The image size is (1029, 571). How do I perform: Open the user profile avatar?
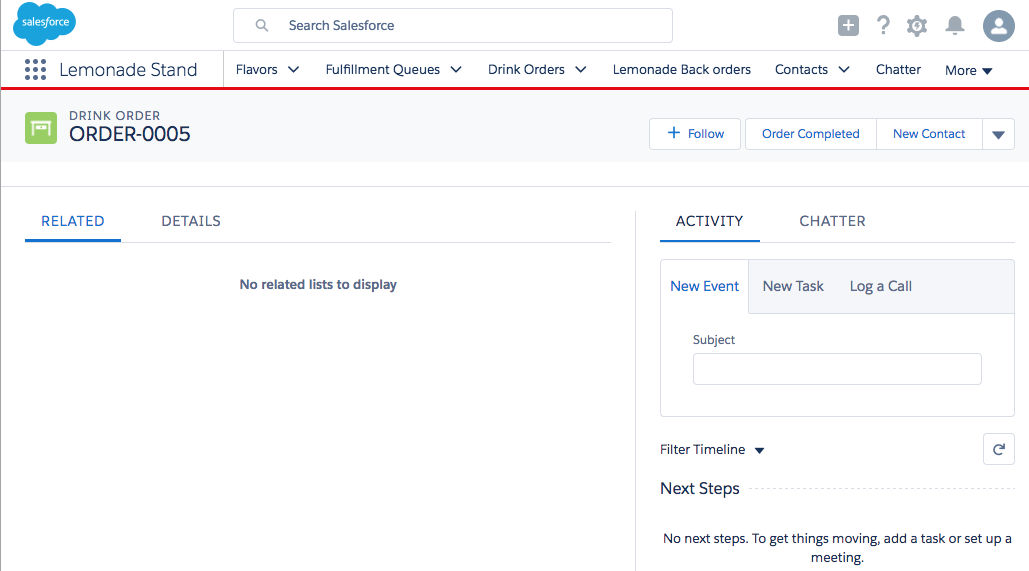pyautogui.click(x=998, y=26)
